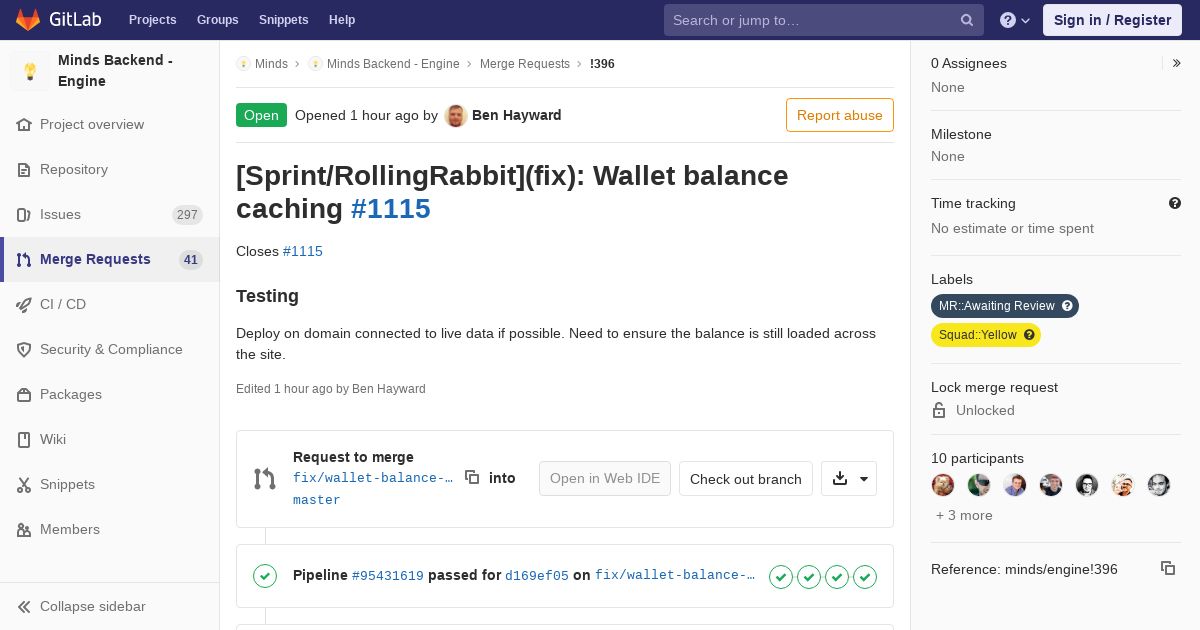This screenshot has width=1200, height=630.
Task: Click Merge Requests breadcrumb link
Action: click(525, 64)
